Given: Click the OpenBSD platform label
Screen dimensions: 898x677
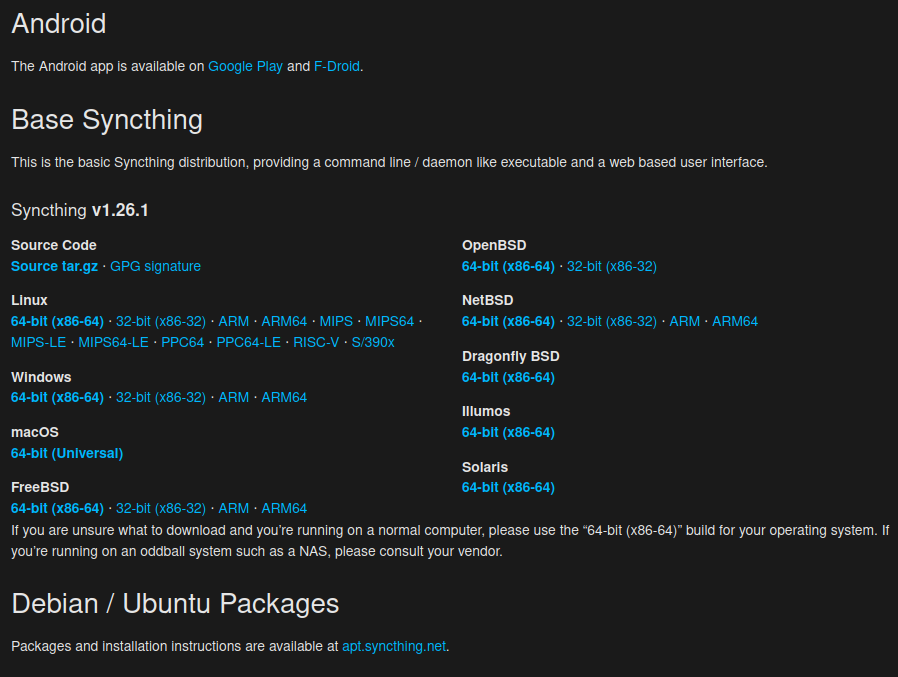Looking at the screenshot, I should click(494, 245).
